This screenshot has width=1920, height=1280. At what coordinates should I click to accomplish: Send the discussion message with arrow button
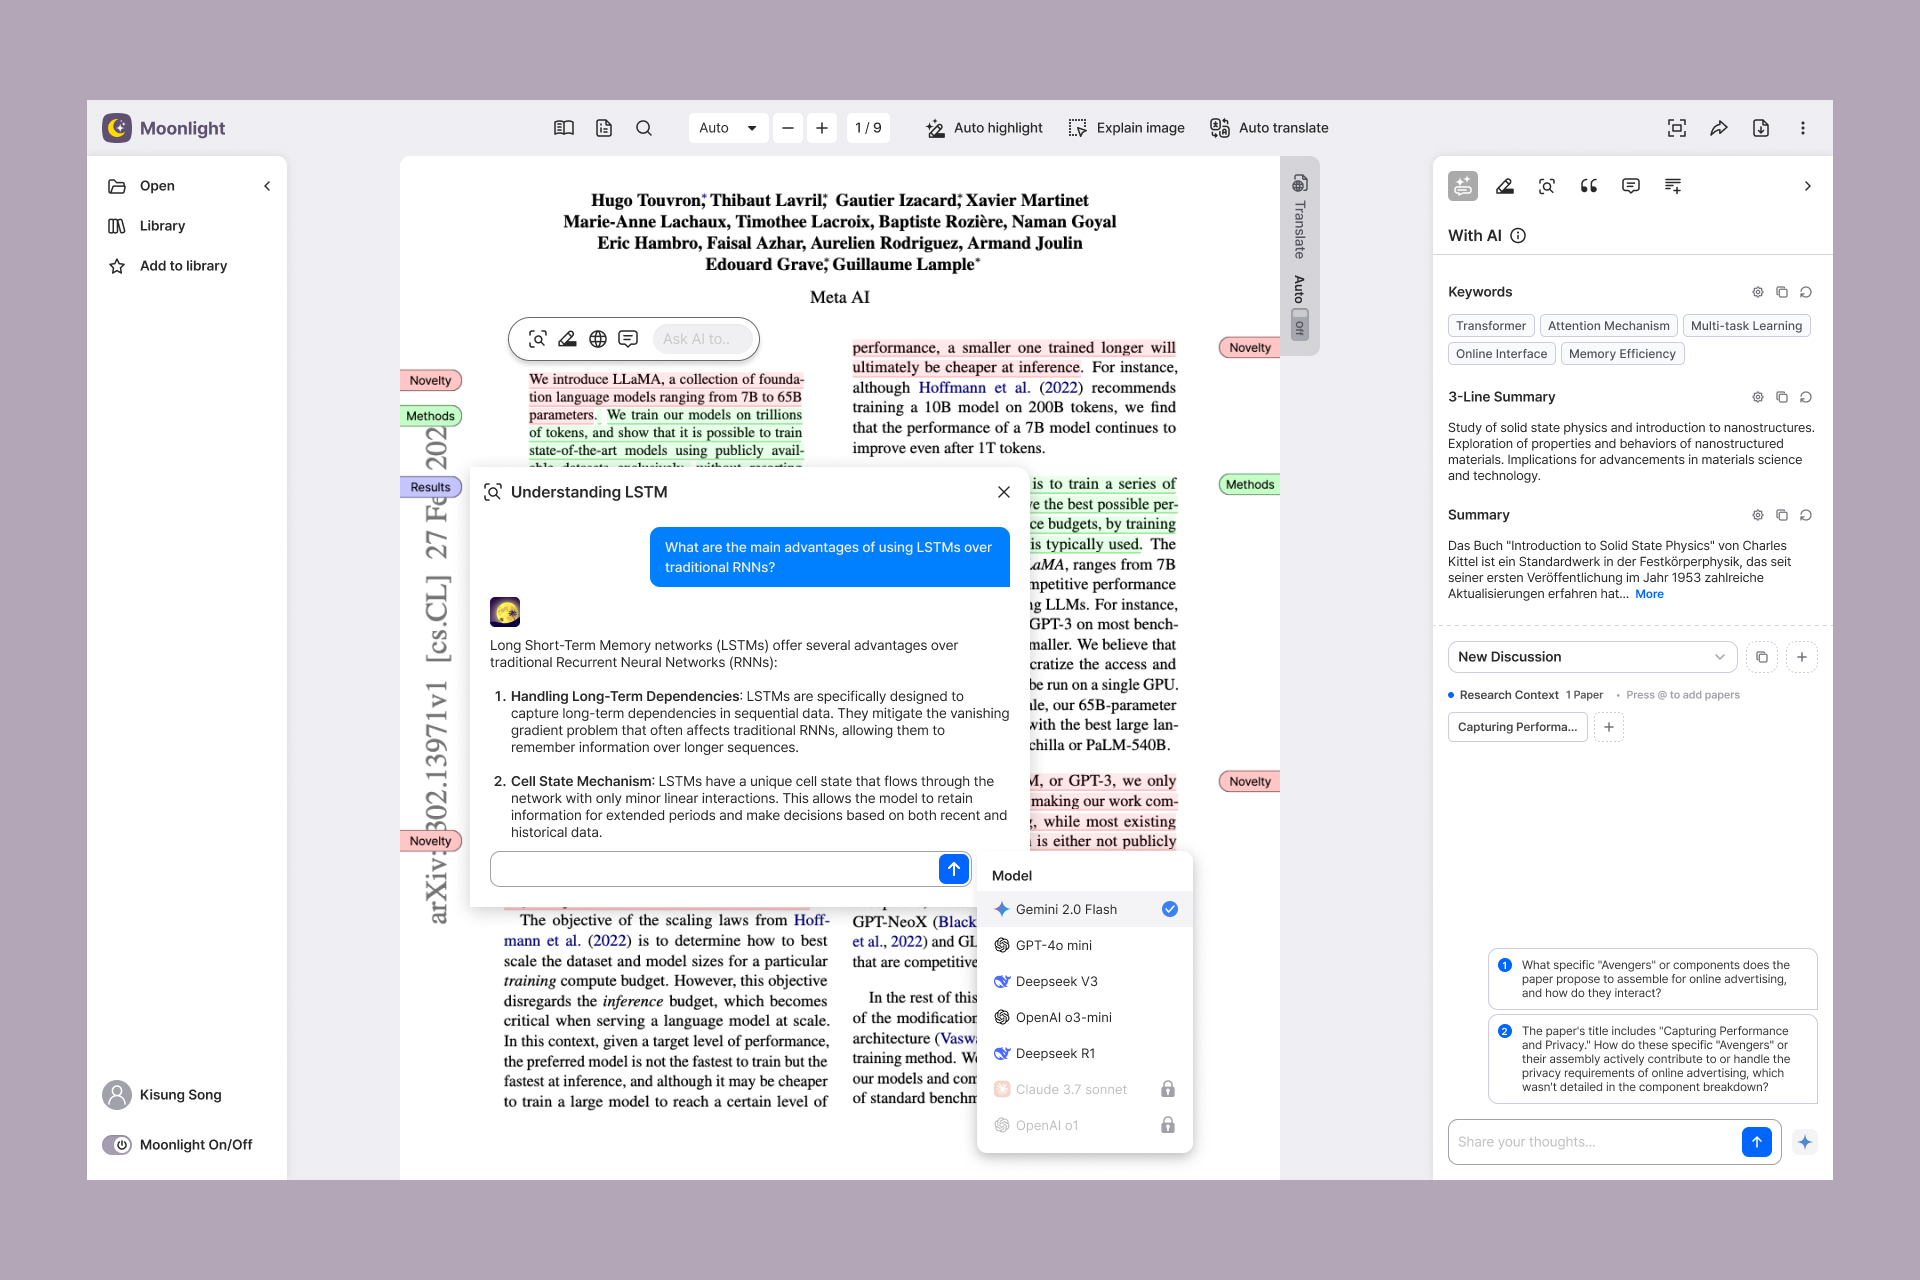pyautogui.click(x=1757, y=1142)
